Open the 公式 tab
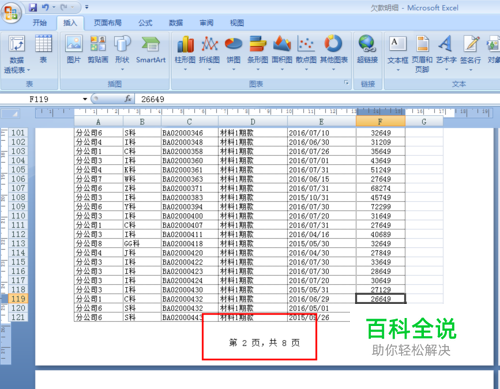500x389 pixels. point(145,23)
